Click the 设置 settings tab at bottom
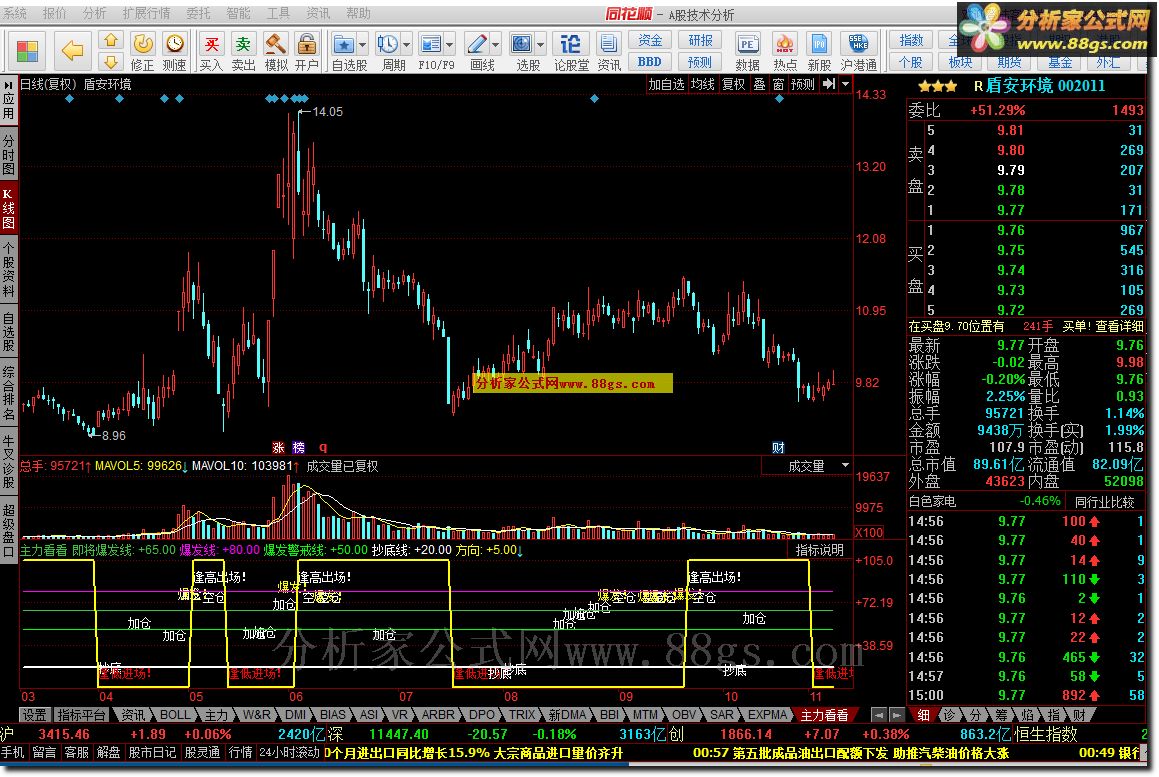1159x777 pixels. (34, 715)
